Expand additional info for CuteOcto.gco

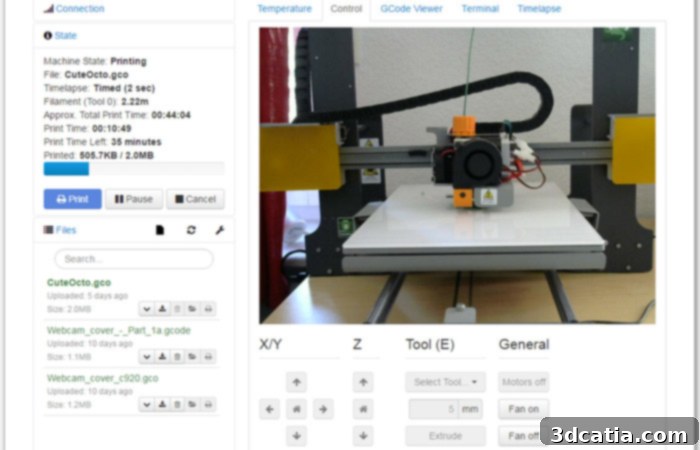tap(146, 308)
